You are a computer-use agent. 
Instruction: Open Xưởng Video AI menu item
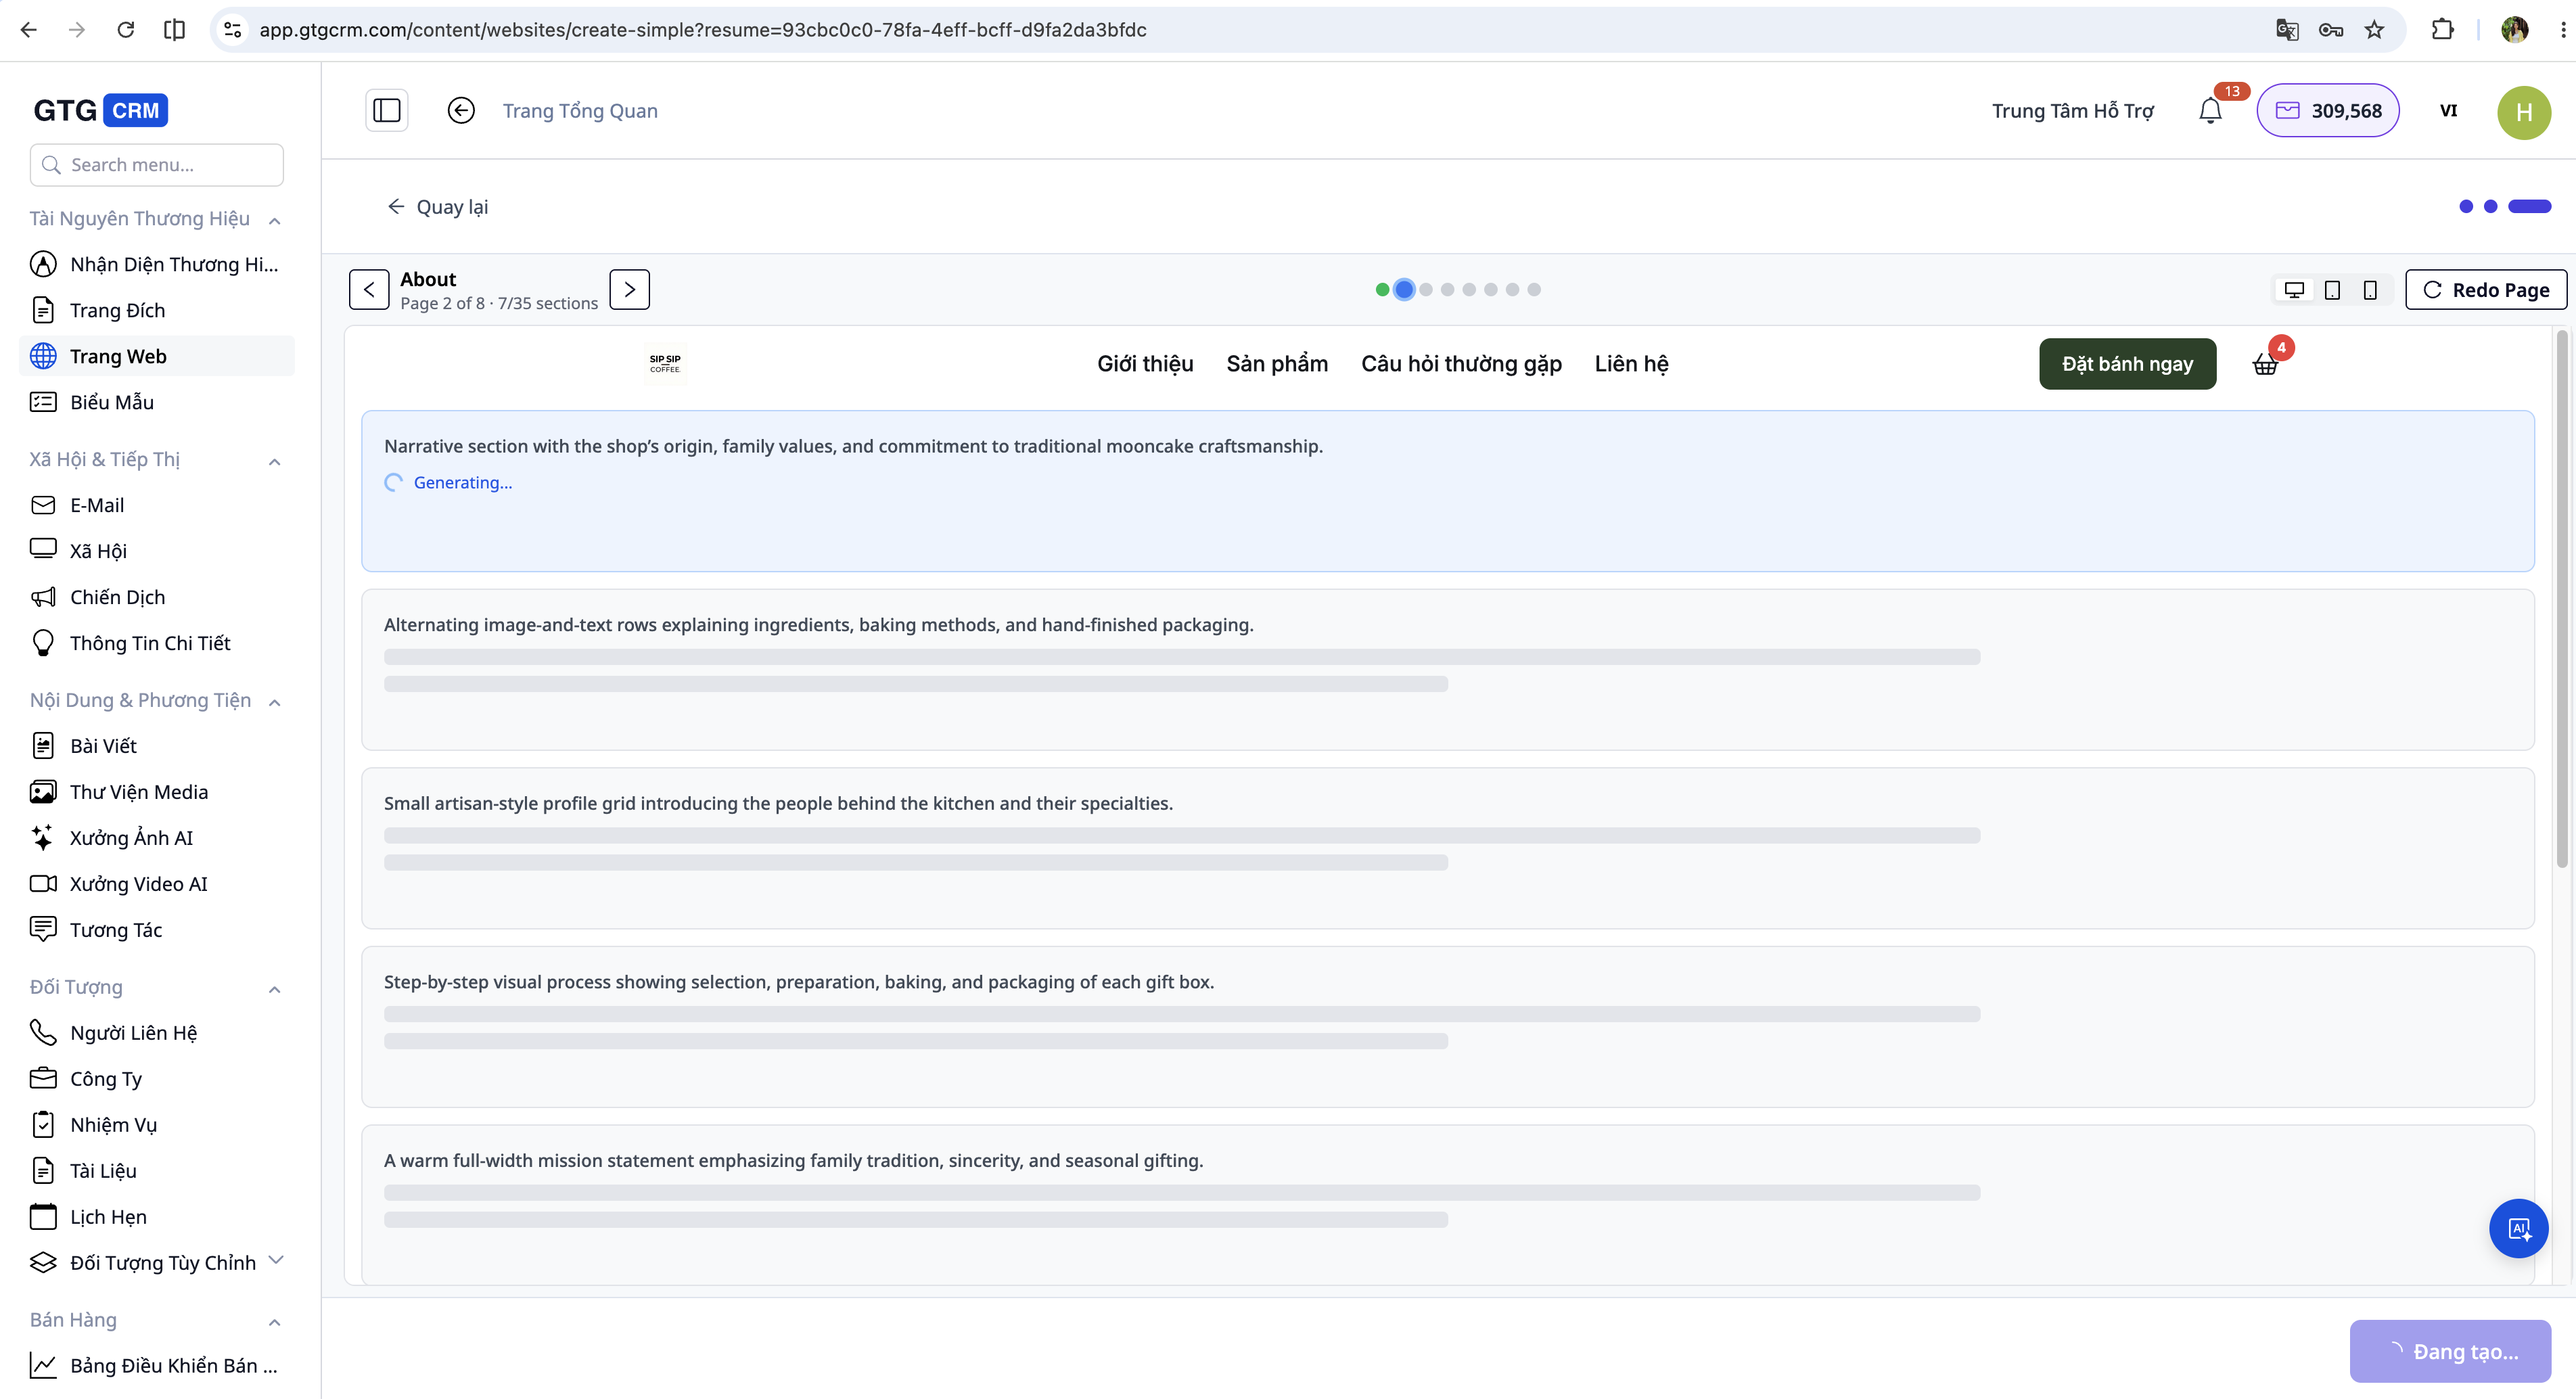(x=157, y=884)
